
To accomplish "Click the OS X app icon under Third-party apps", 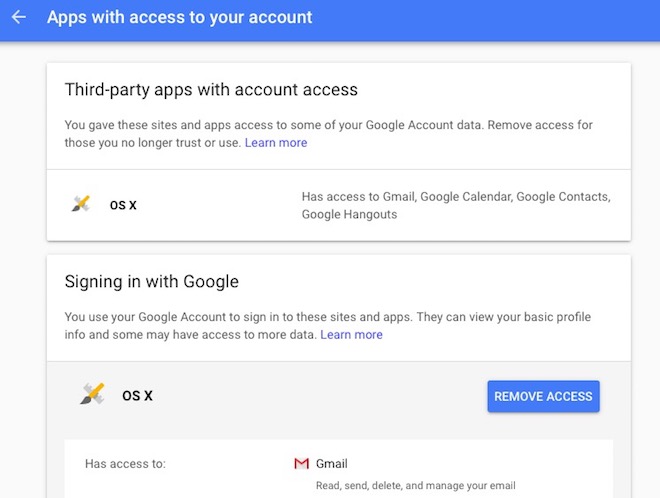I will click(x=81, y=204).
